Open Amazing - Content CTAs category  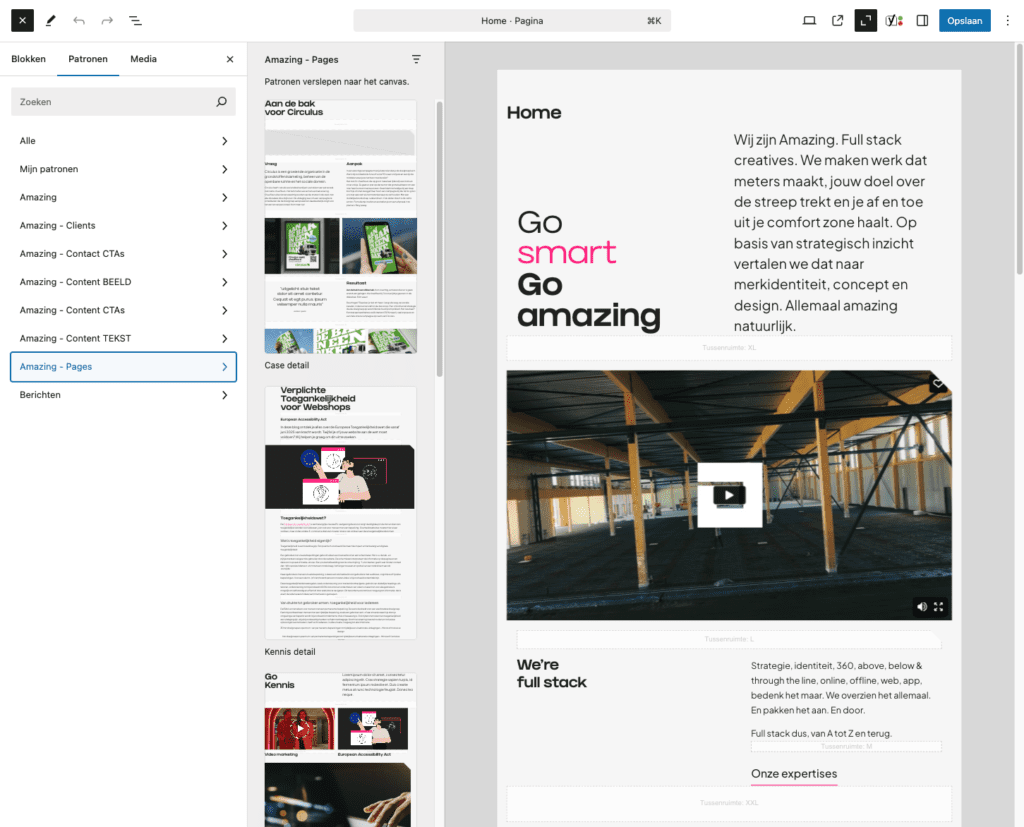[123, 310]
